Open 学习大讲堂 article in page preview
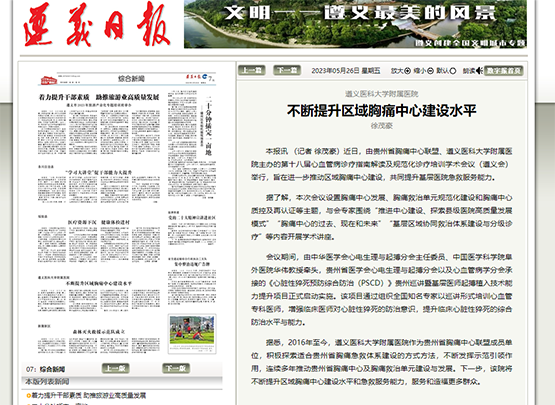Viewport: 555px width, 405px height. 99,172
